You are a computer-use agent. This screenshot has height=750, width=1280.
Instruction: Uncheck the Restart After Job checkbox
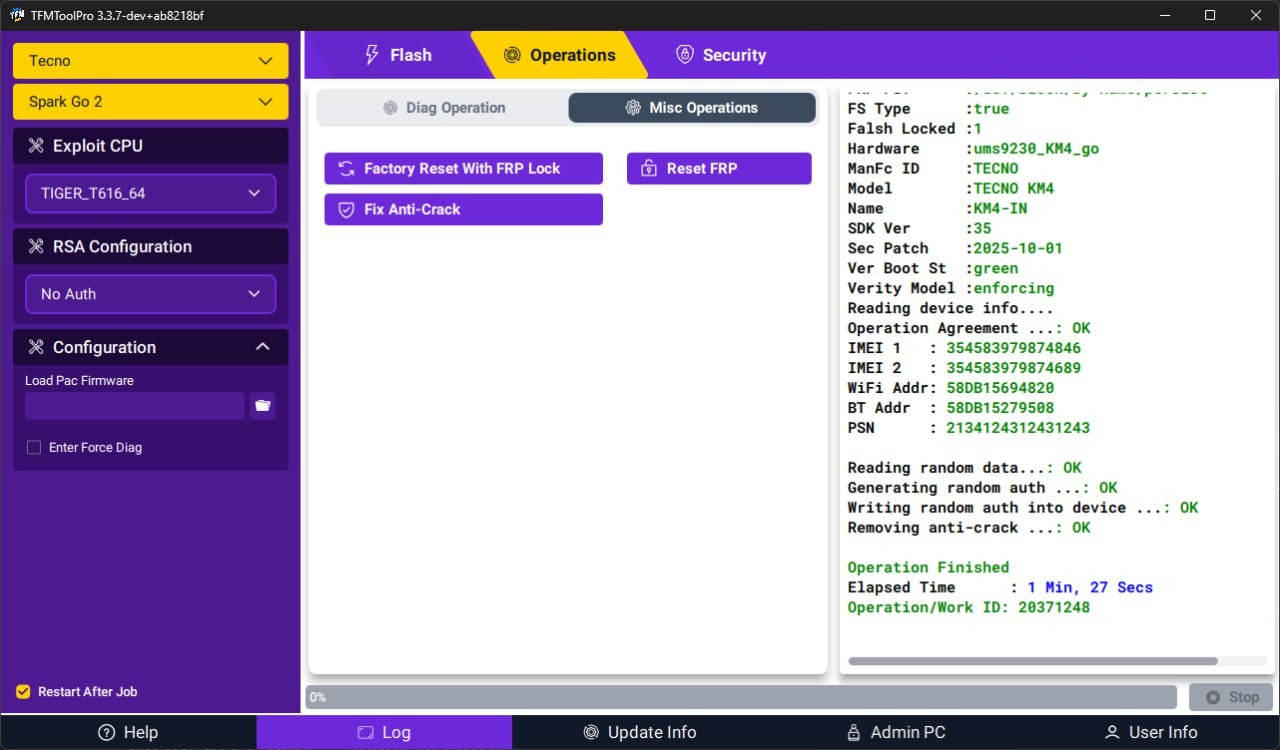coord(23,692)
